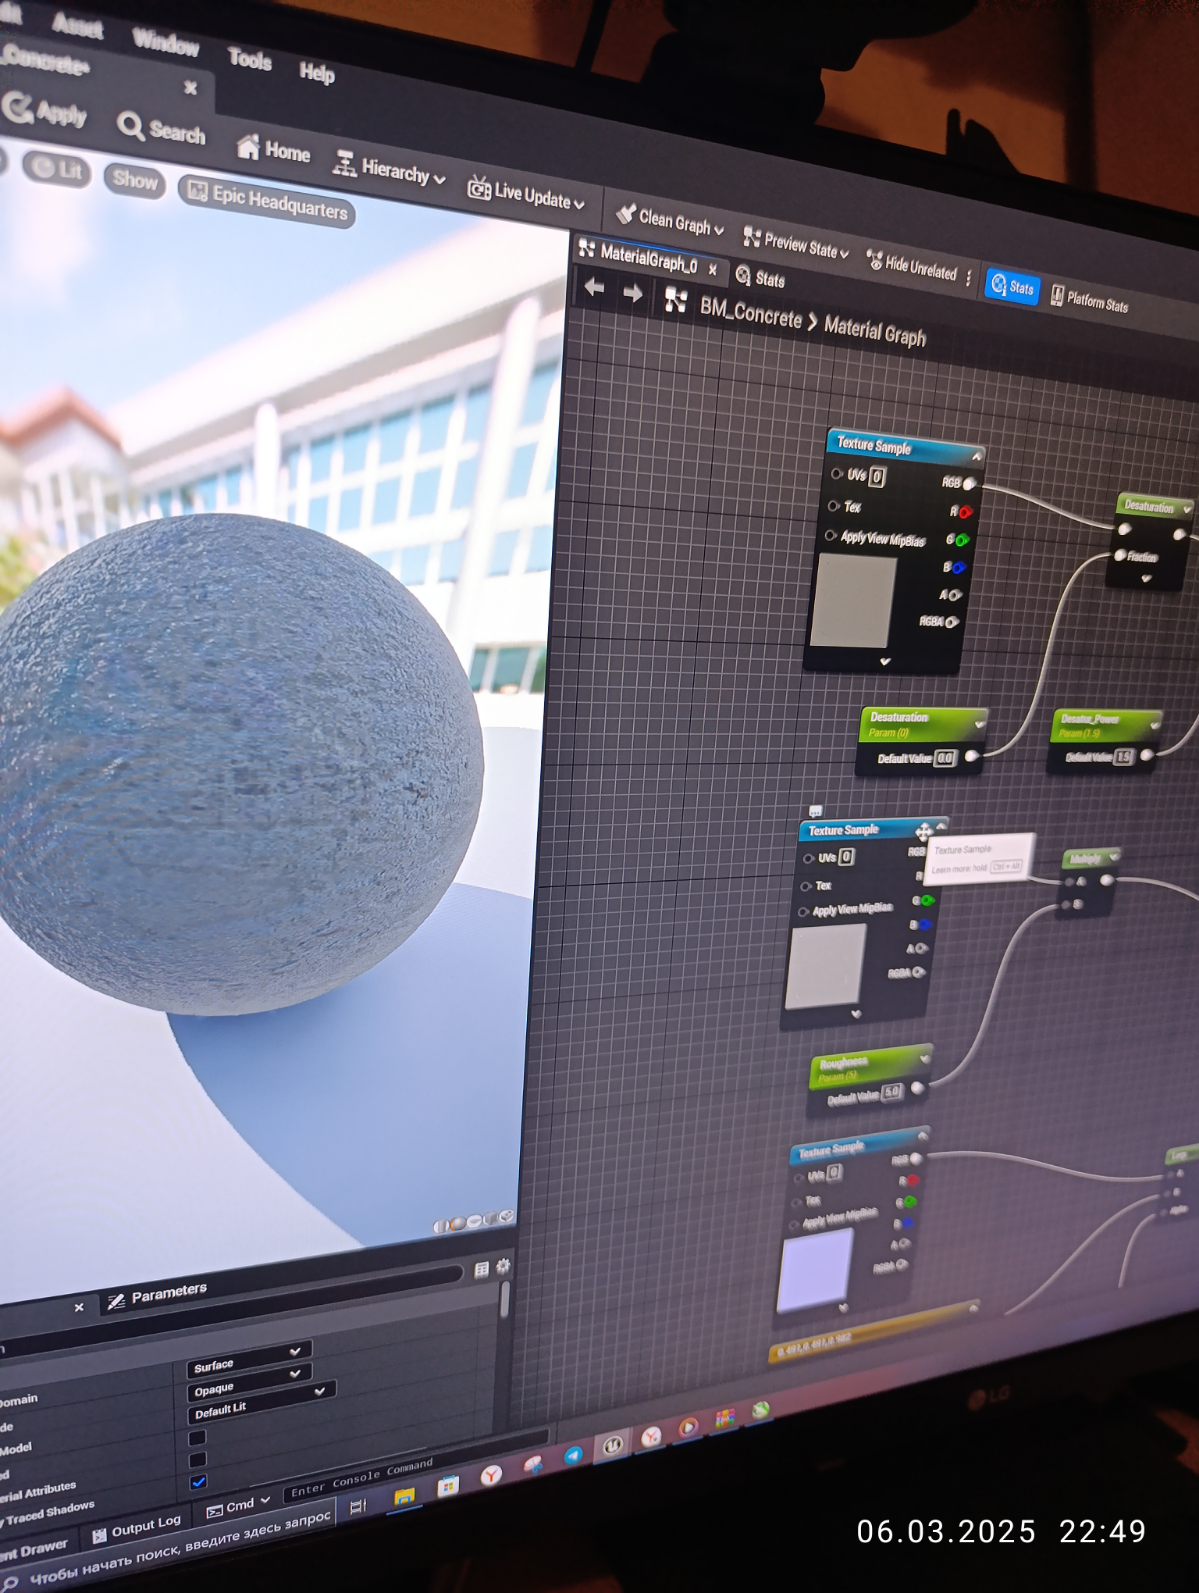The height and width of the screenshot is (1593, 1199).
Task: Open the Hierarchy dropdown
Action: point(389,169)
